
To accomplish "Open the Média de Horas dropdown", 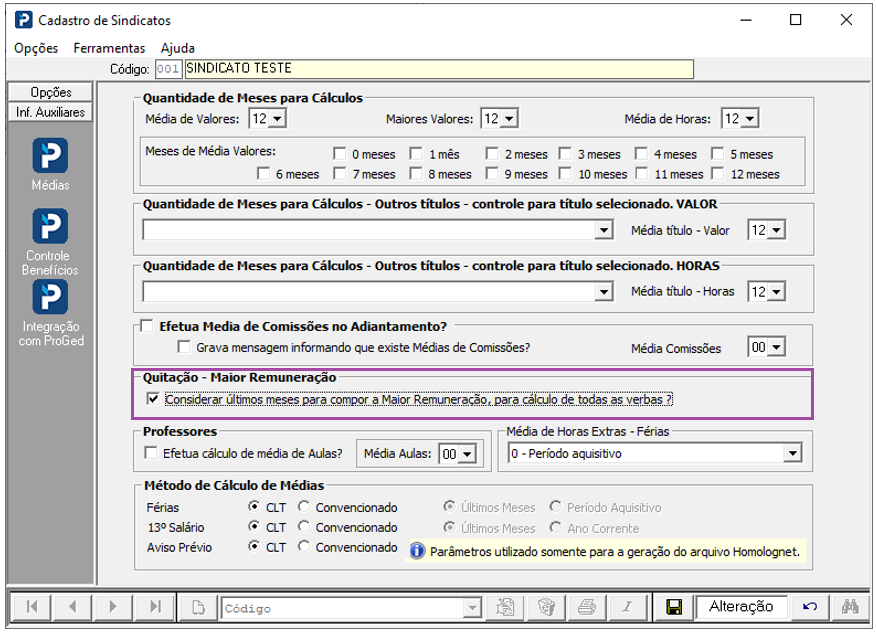I will coord(750,118).
